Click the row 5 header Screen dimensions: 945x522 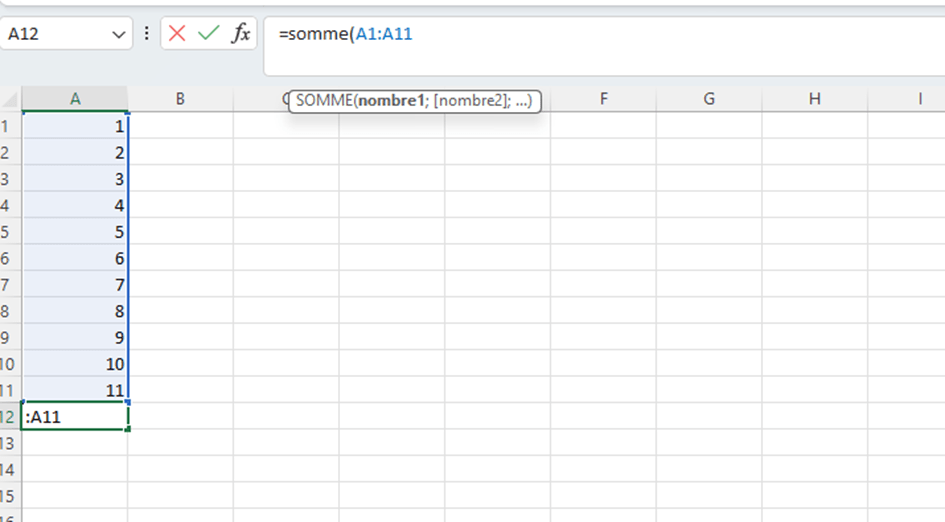pos(10,232)
